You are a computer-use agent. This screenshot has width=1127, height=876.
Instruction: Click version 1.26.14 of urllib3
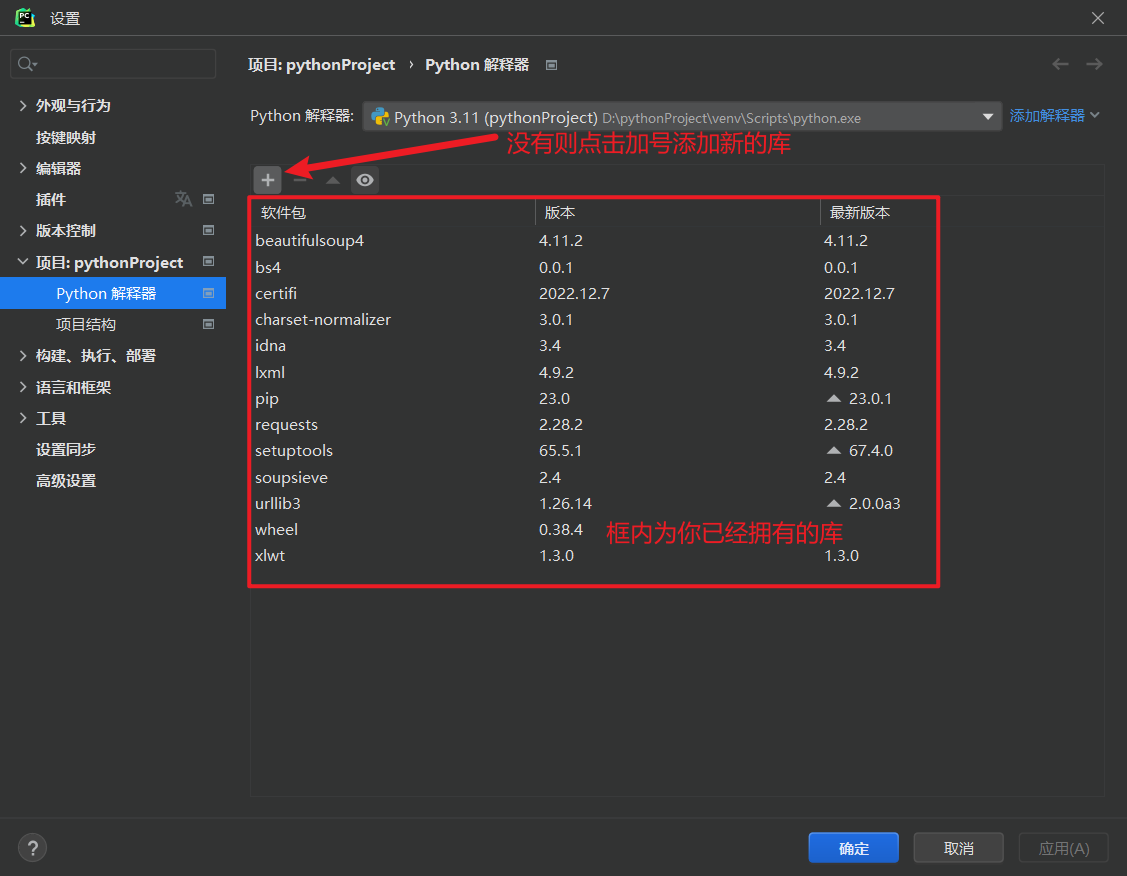tap(566, 503)
